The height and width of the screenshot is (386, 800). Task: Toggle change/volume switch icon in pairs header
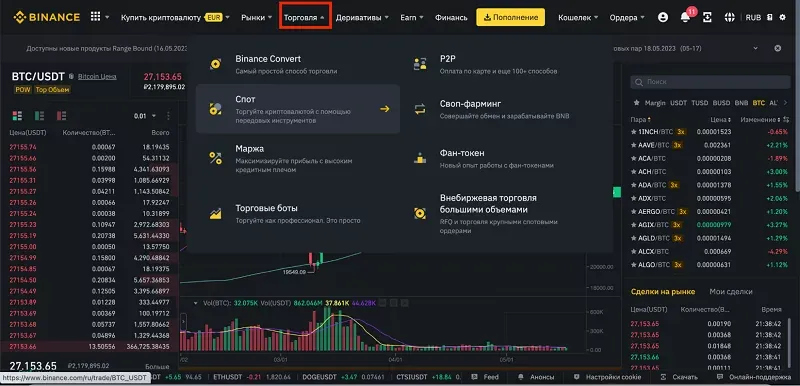click(786, 119)
